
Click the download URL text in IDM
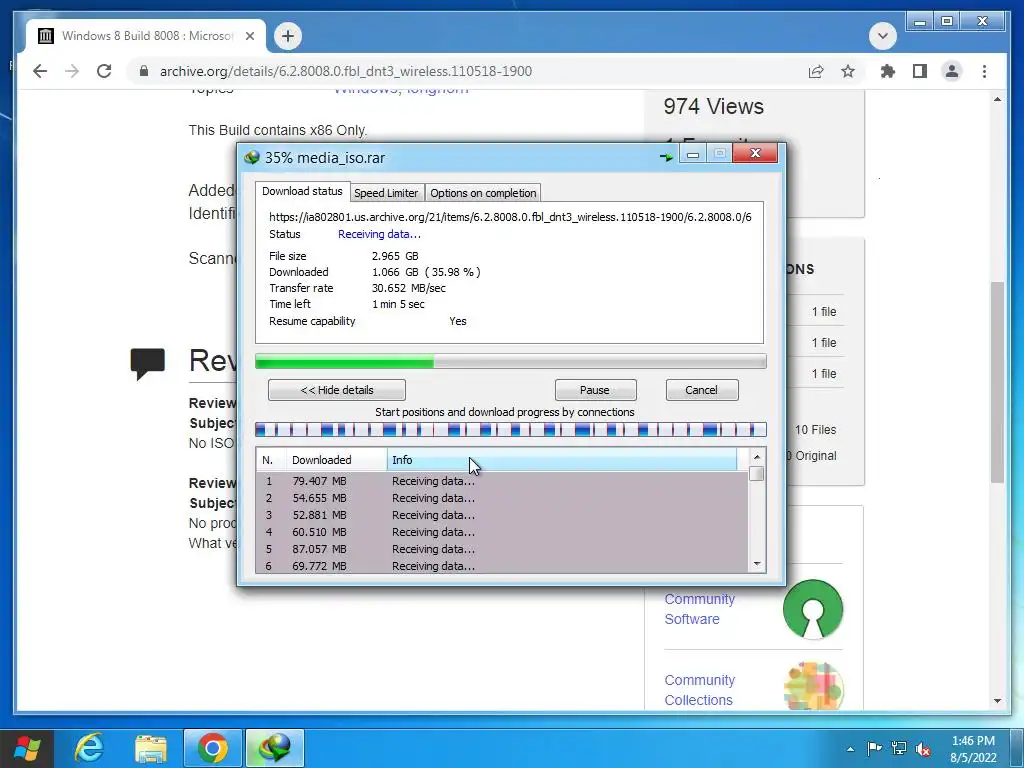tap(510, 217)
